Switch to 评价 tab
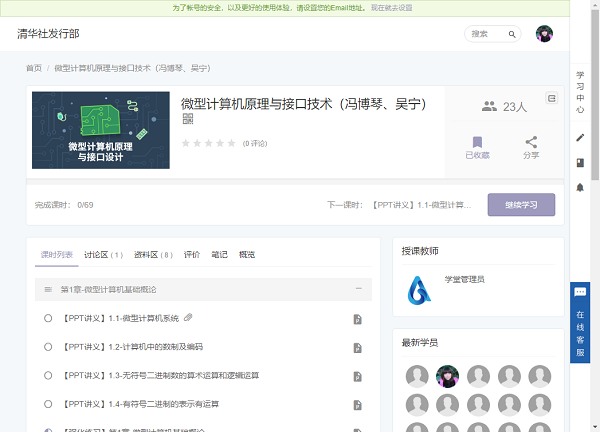Screen dimensions: 600x432 [192, 255]
